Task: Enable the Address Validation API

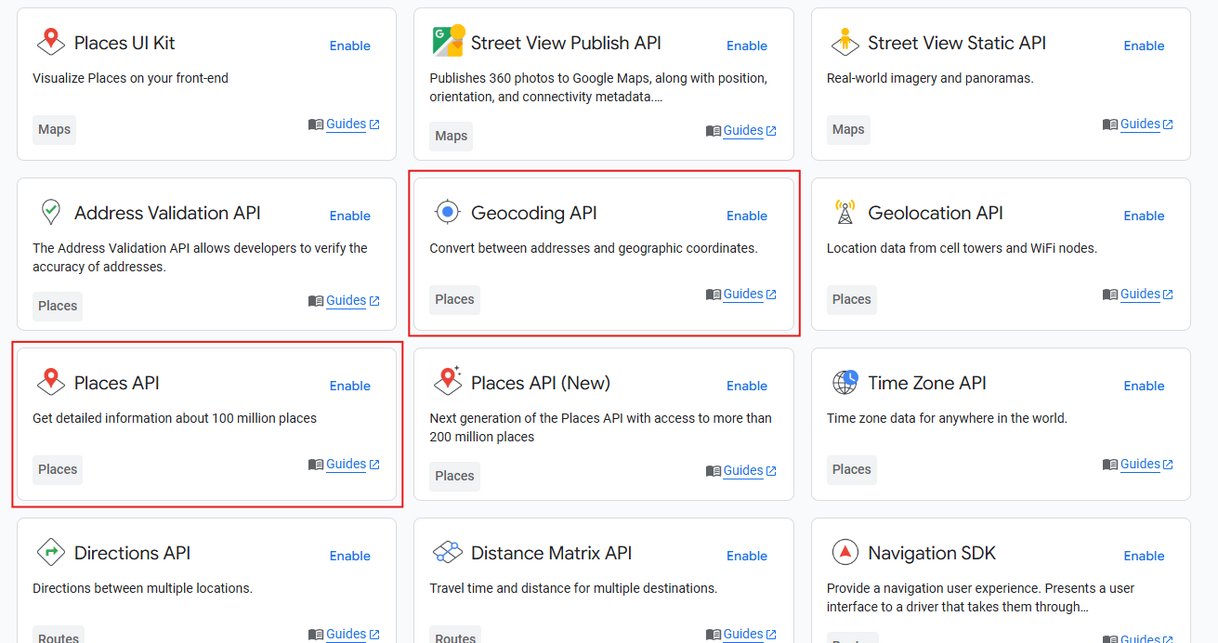Action: 350,216
